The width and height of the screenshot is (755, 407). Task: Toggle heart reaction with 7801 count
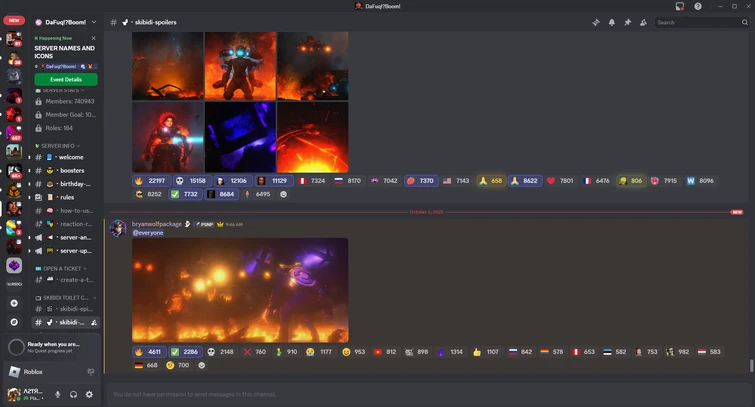point(560,181)
